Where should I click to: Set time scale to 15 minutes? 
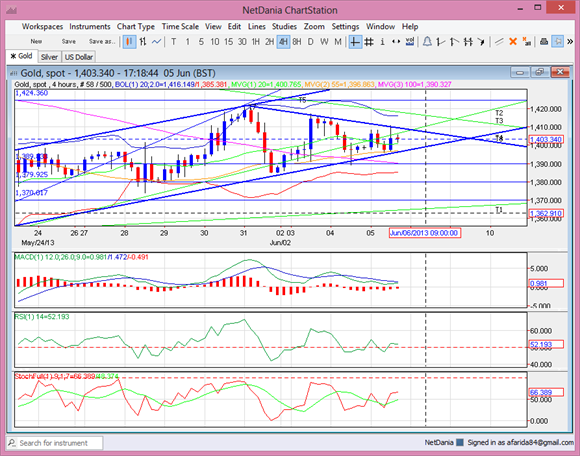[228, 42]
